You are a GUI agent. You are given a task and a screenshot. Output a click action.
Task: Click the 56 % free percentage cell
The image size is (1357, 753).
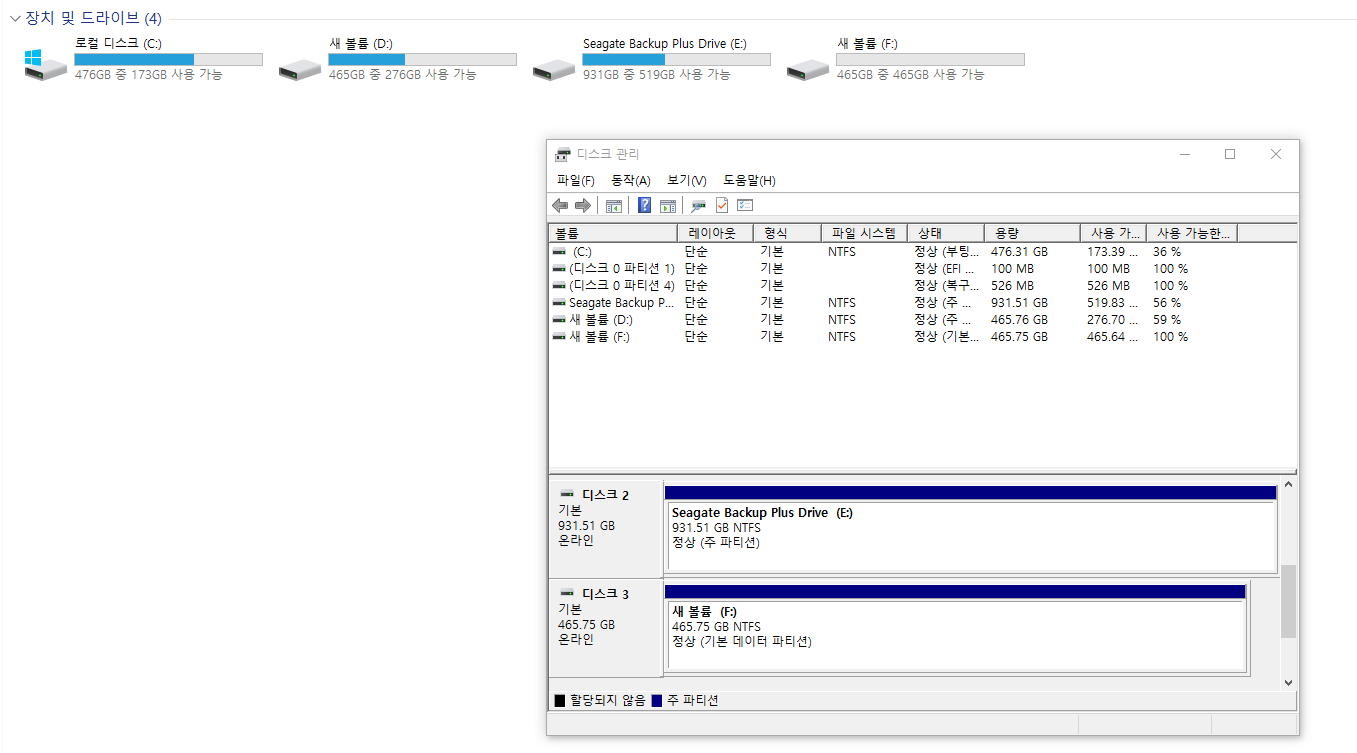point(1167,303)
